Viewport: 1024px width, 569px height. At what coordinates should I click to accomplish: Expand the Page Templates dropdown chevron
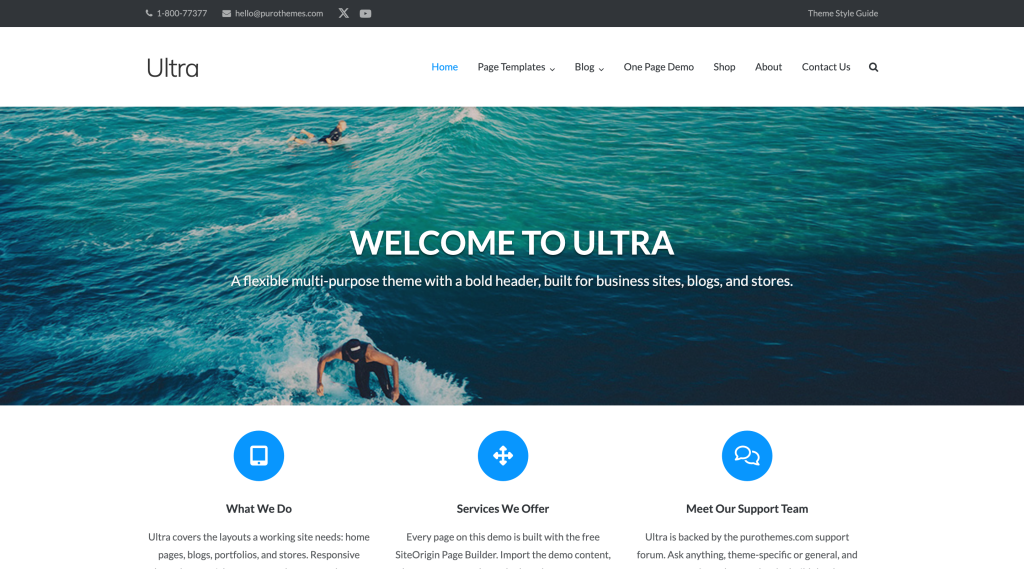[552, 69]
